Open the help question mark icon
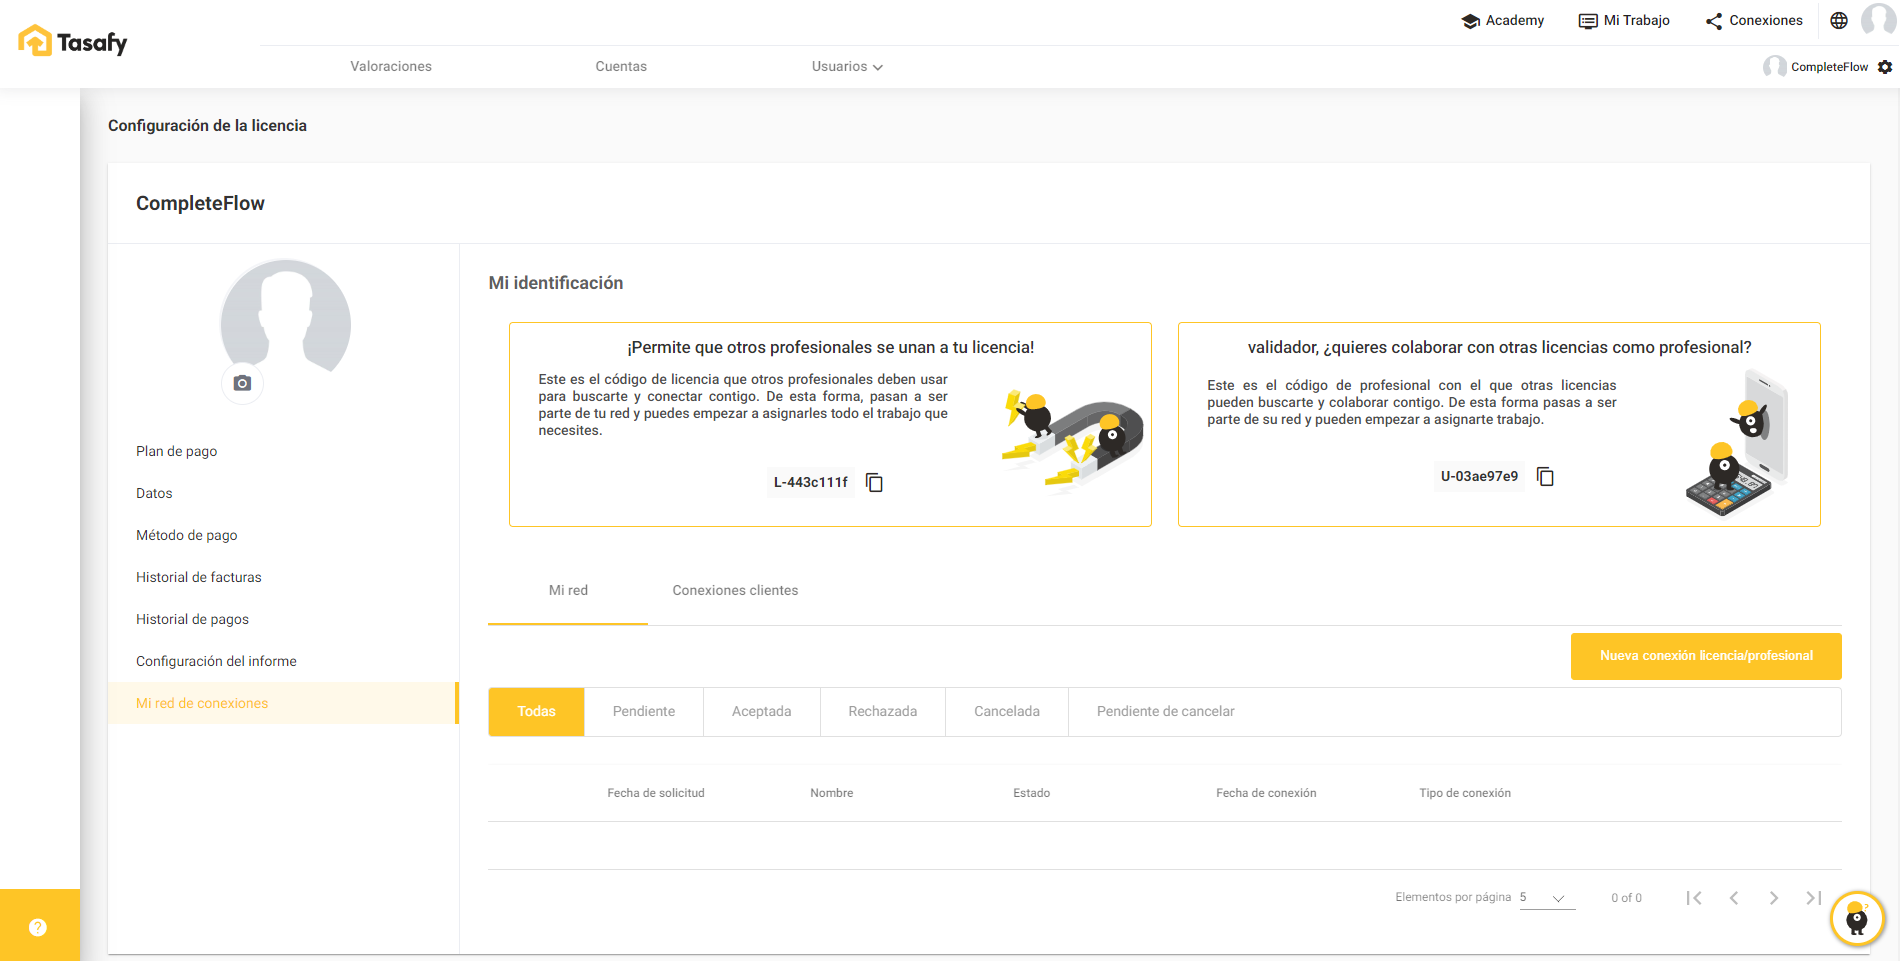The width and height of the screenshot is (1900, 961). click(38, 927)
